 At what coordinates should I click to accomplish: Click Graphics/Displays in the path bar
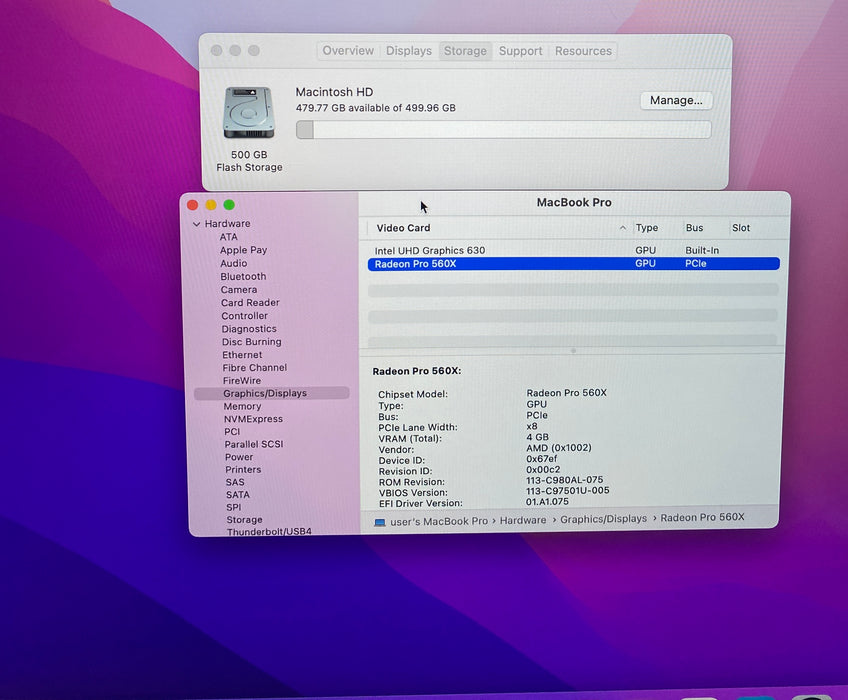[x=604, y=519]
